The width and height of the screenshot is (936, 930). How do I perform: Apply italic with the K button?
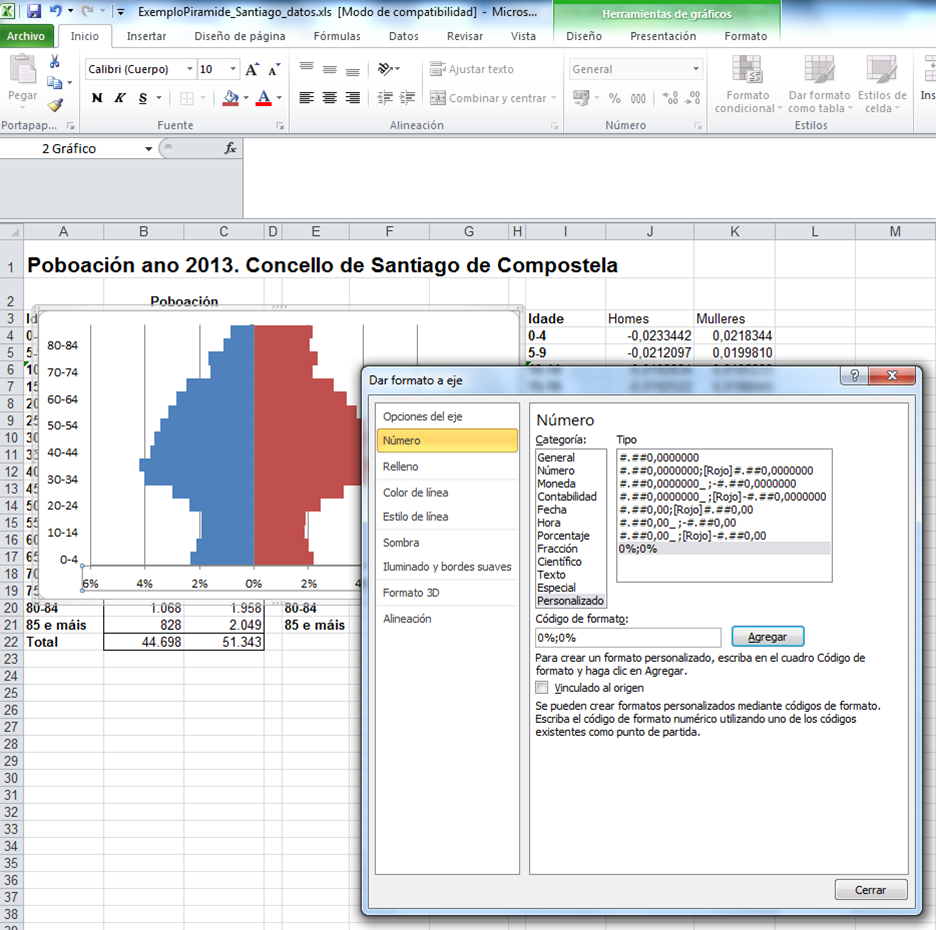click(120, 98)
